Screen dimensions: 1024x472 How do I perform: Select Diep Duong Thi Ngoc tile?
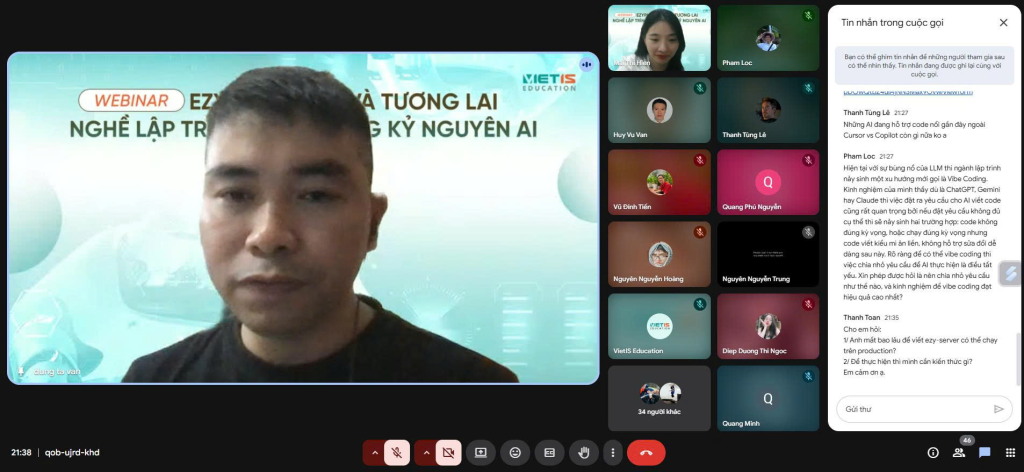point(768,326)
